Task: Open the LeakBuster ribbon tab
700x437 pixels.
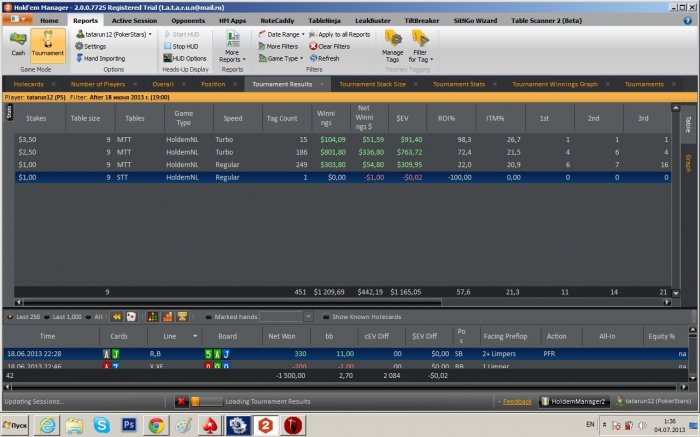Action: click(373, 21)
